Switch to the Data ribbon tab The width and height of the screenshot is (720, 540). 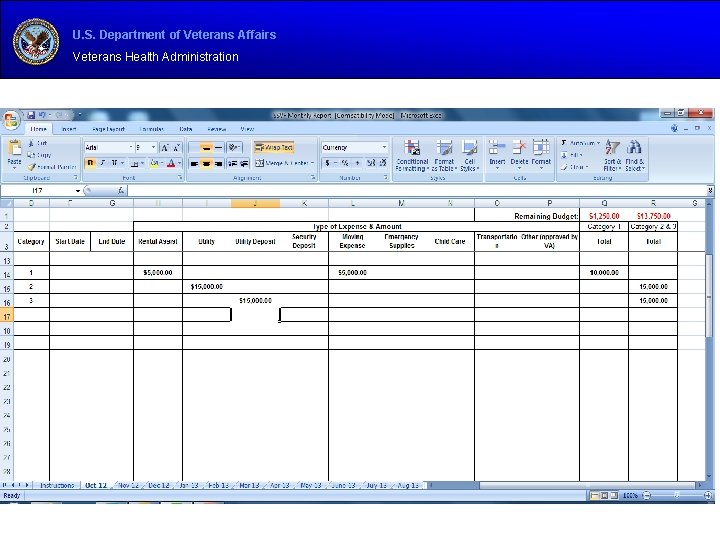pos(186,129)
